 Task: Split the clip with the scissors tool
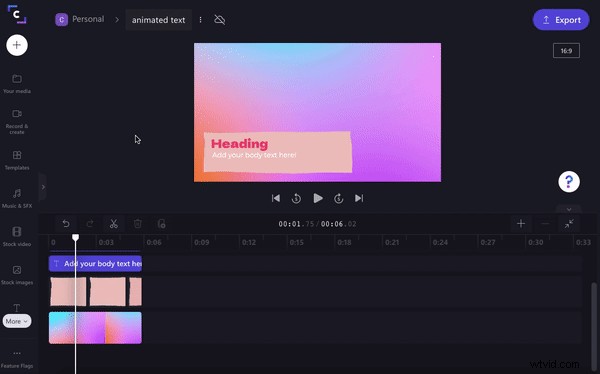coord(114,224)
